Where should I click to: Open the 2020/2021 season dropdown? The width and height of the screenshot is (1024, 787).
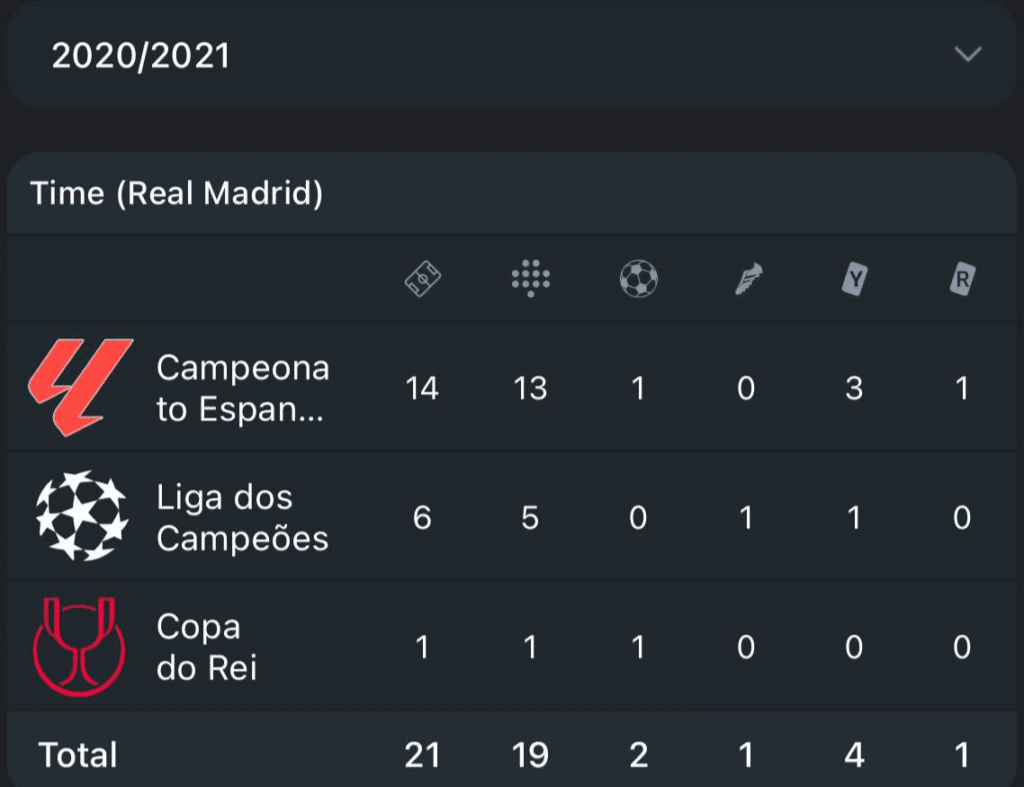pos(140,56)
